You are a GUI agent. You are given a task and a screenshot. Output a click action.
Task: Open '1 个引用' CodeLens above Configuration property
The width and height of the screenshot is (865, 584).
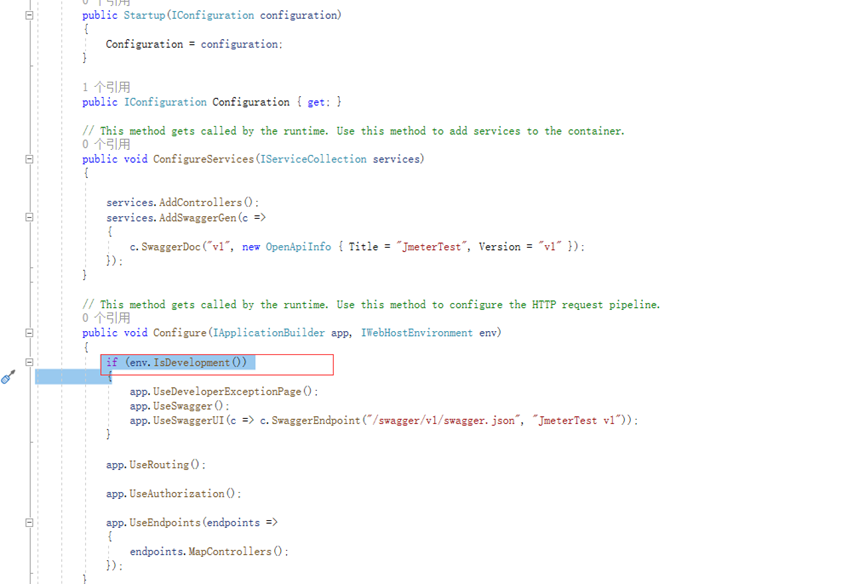[106, 87]
